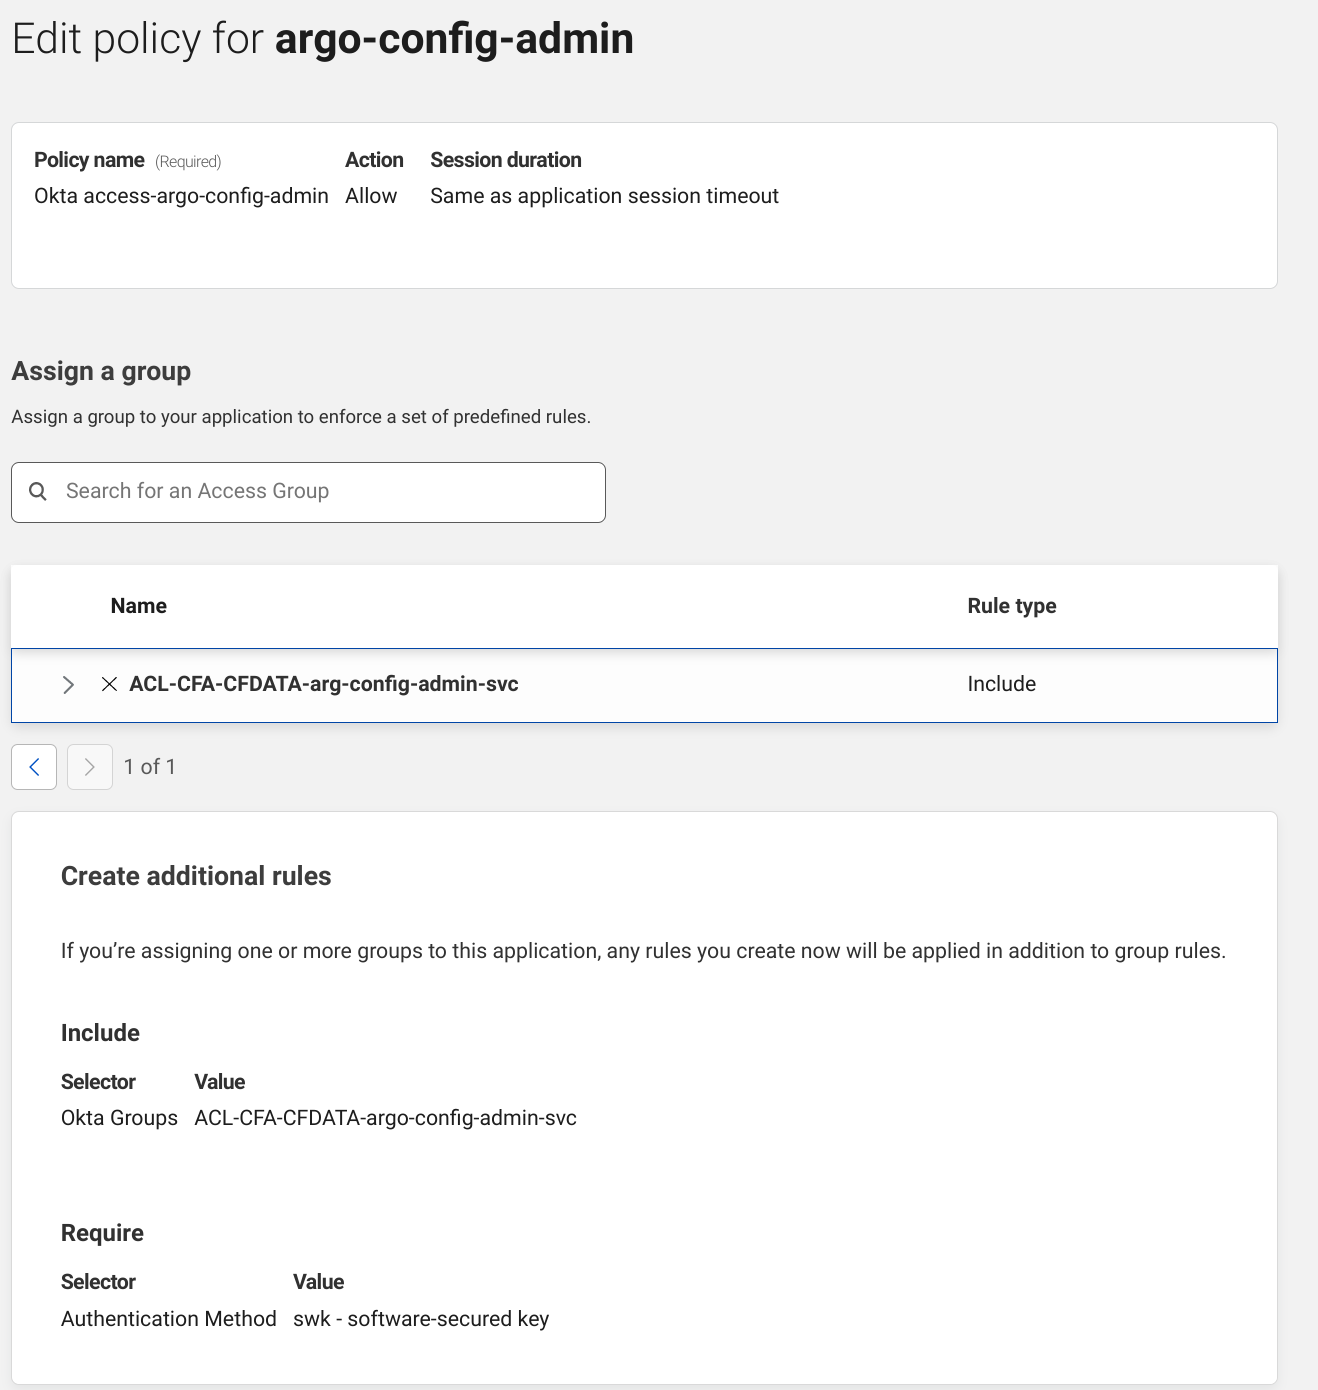The width and height of the screenshot is (1318, 1390).
Task: Select the ACL-CFA-CFDATA-arg-config-admin-svc group name
Action: 324,684
